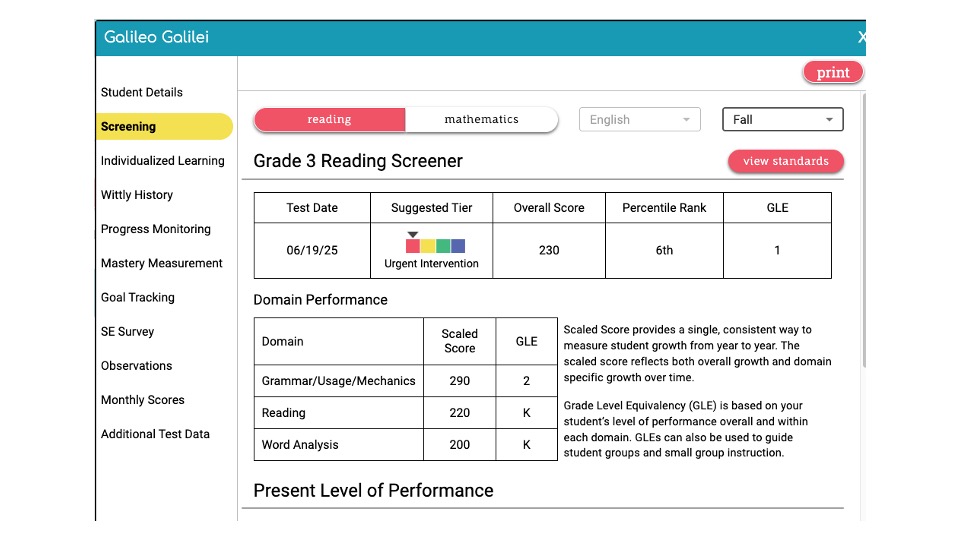Open Progress Monitoring section
Viewport: 960px width, 540px height.
(x=156, y=229)
